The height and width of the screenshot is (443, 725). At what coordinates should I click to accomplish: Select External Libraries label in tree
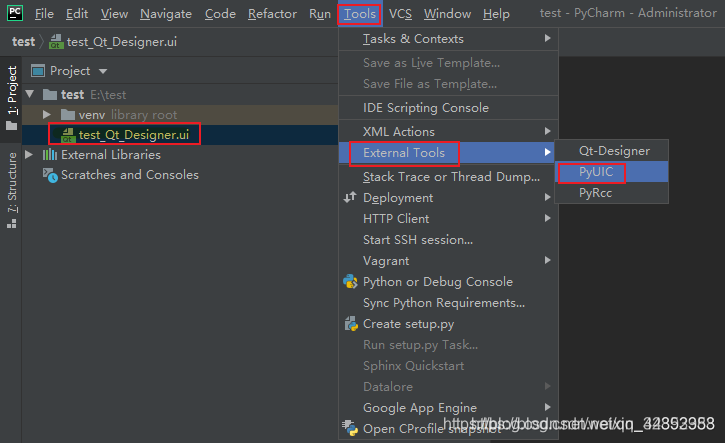(111, 154)
